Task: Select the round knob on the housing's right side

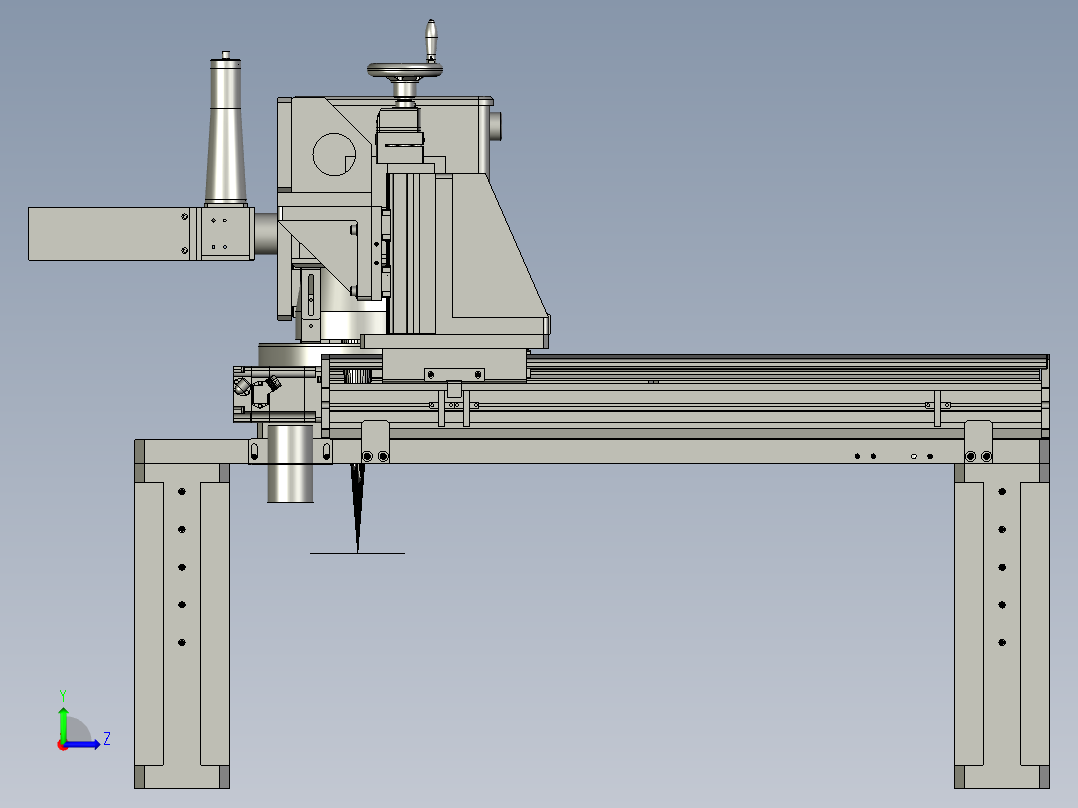Action: [x=496, y=125]
